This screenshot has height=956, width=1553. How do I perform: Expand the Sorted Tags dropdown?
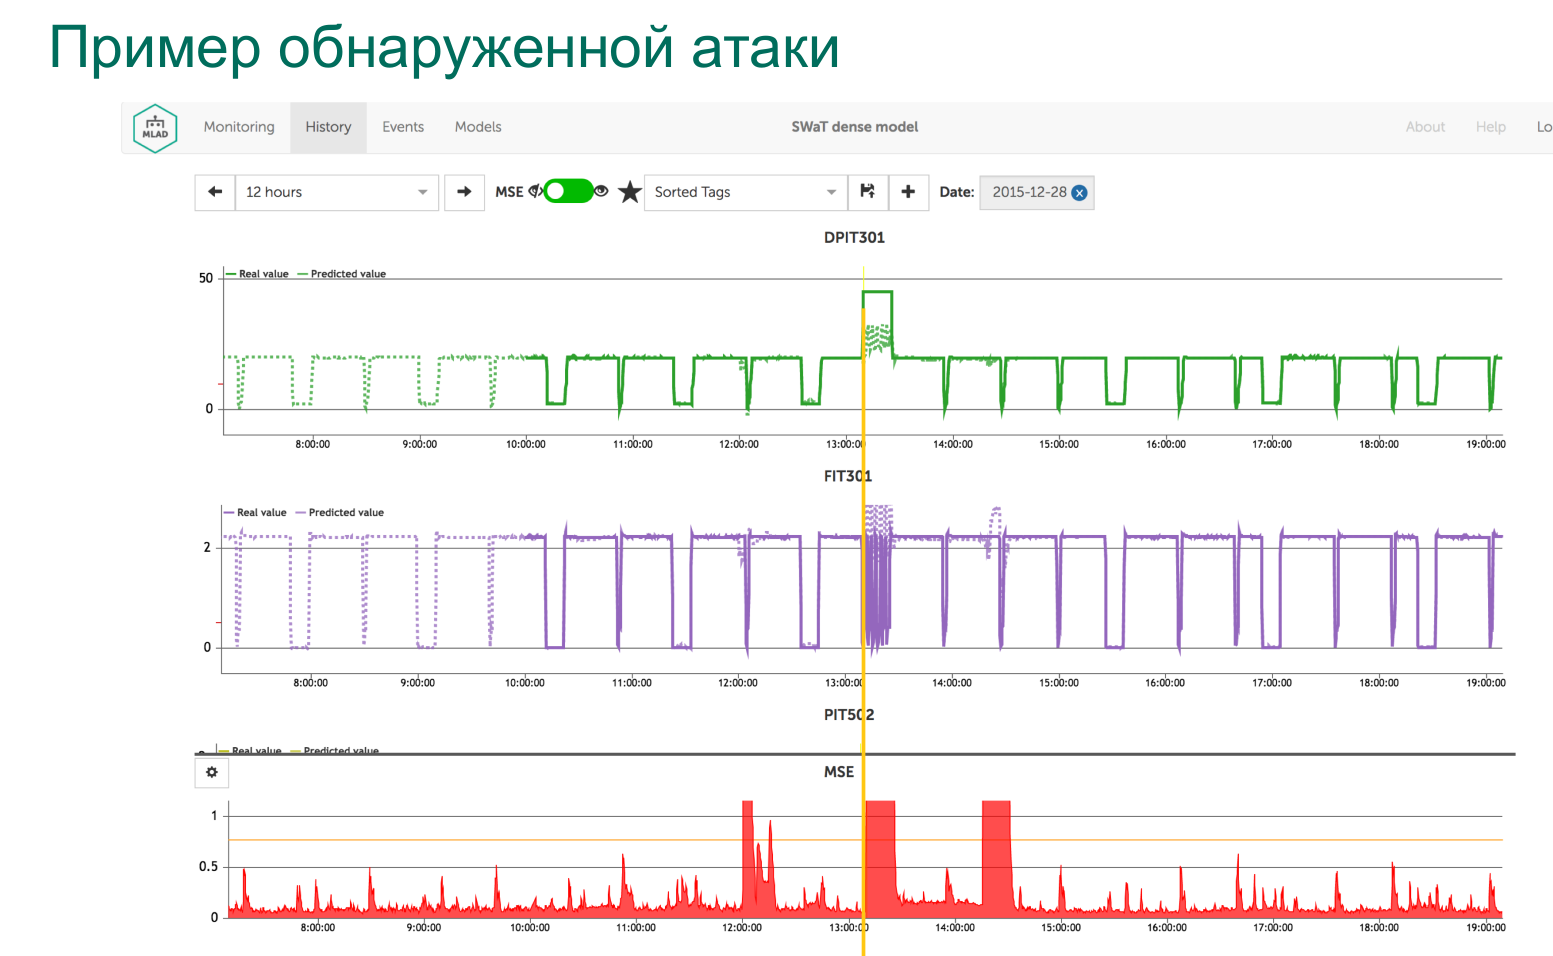pyautogui.click(x=745, y=192)
